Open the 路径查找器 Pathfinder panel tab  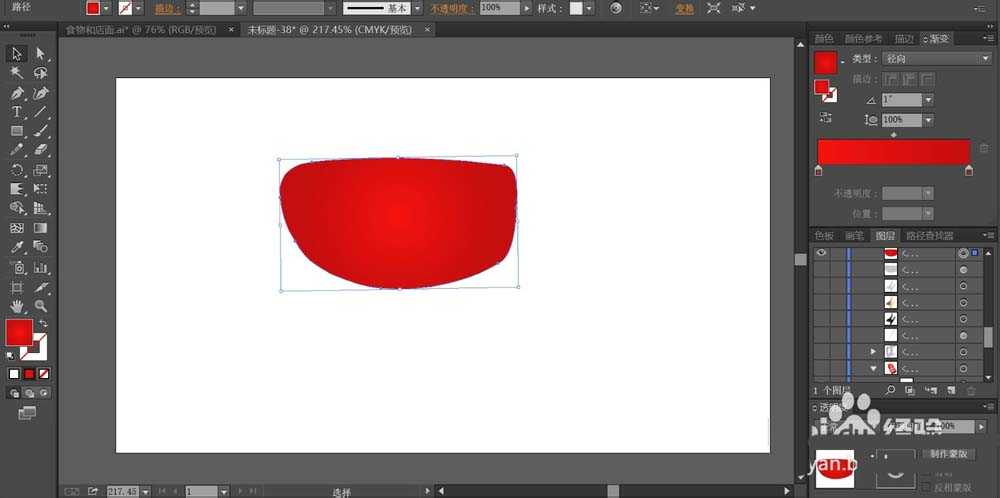coord(931,236)
